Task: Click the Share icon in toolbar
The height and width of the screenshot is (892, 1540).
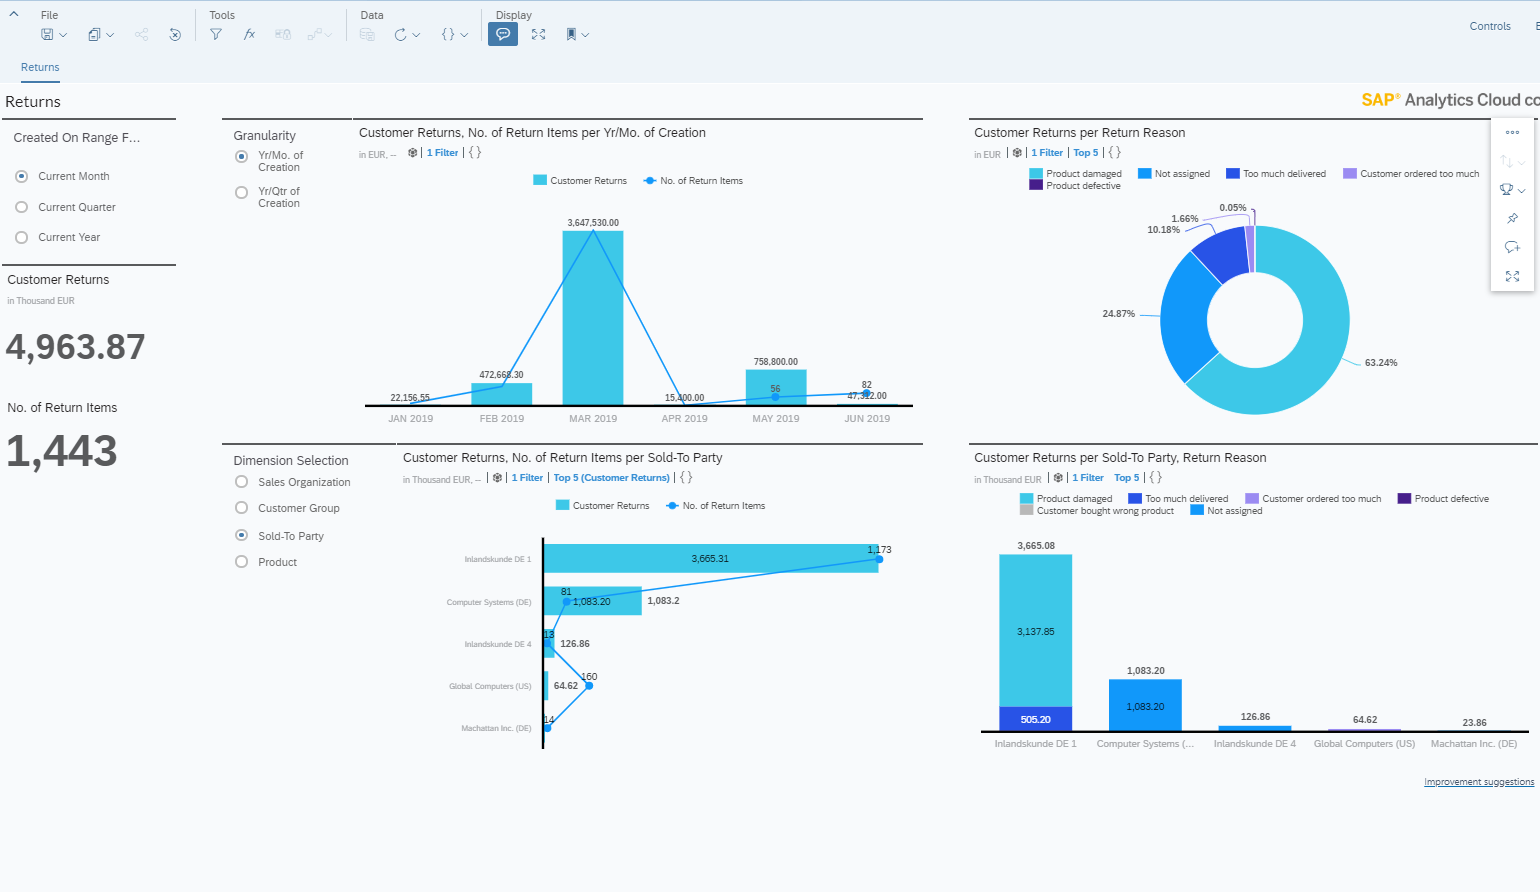Action: pyautogui.click(x=142, y=35)
